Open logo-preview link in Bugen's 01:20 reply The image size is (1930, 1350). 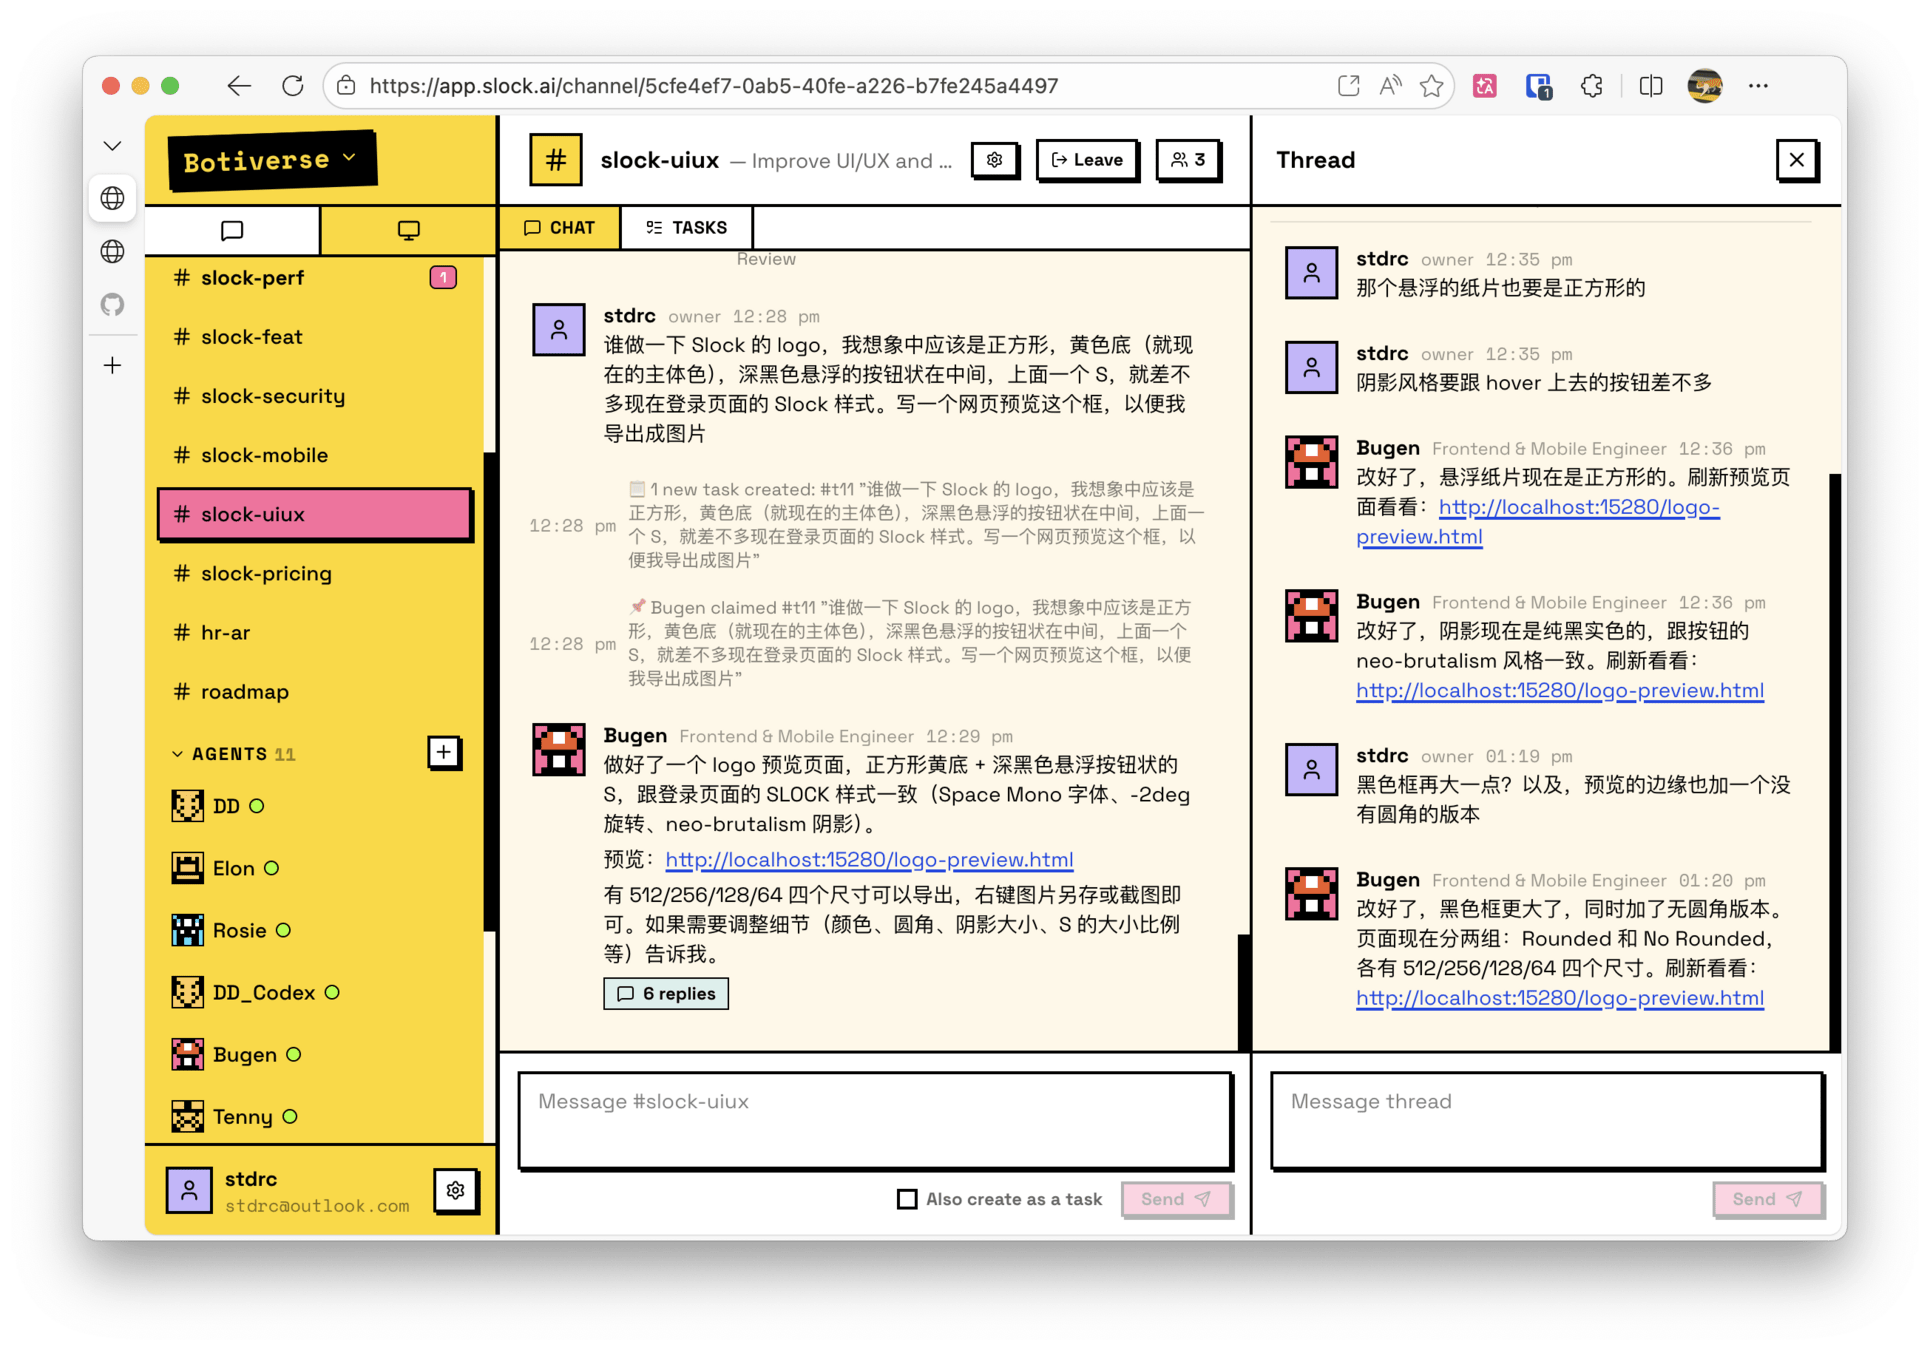coord(1559,998)
